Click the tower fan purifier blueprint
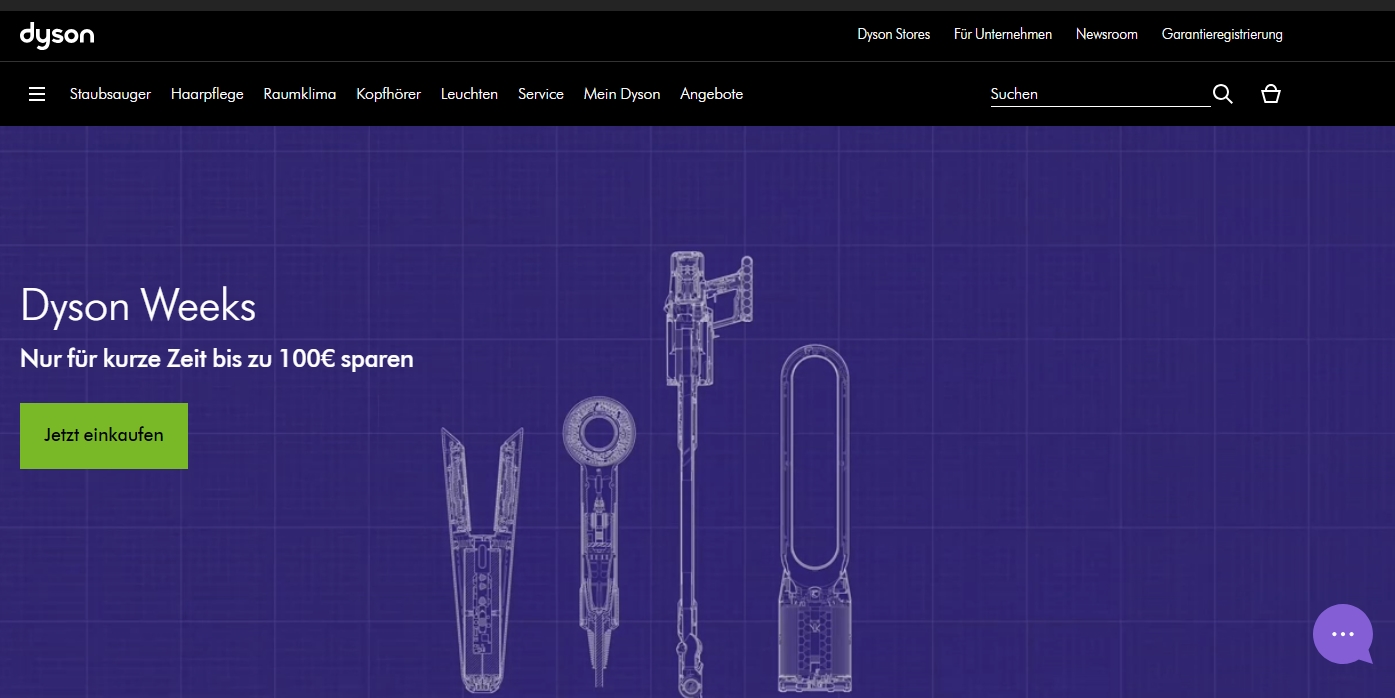 pos(816,519)
